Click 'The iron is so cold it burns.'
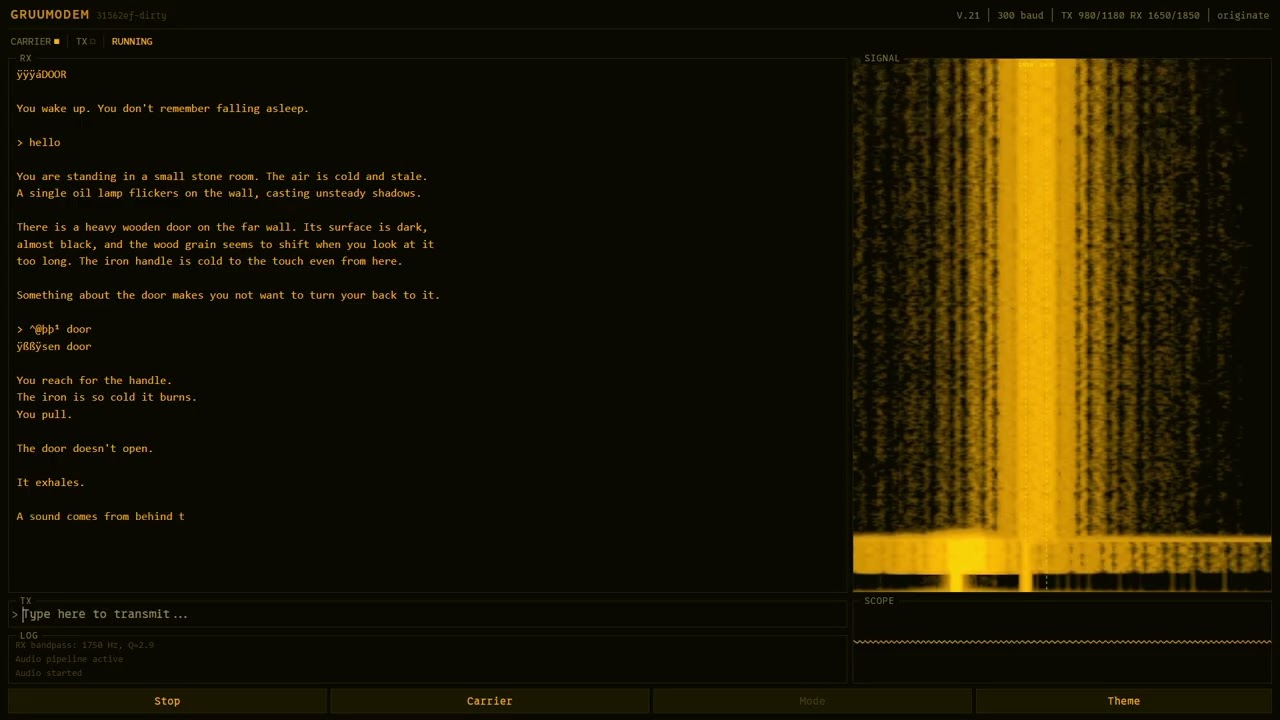 coord(106,397)
